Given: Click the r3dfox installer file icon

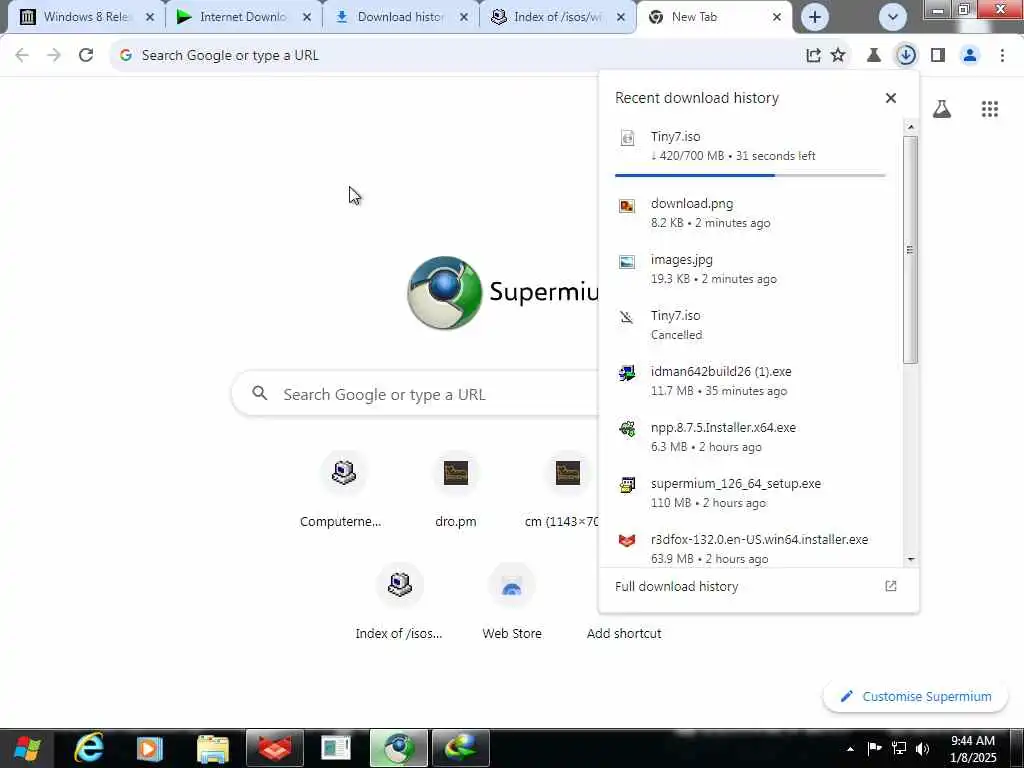Looking at the screenshot, I should coord(627,541).
